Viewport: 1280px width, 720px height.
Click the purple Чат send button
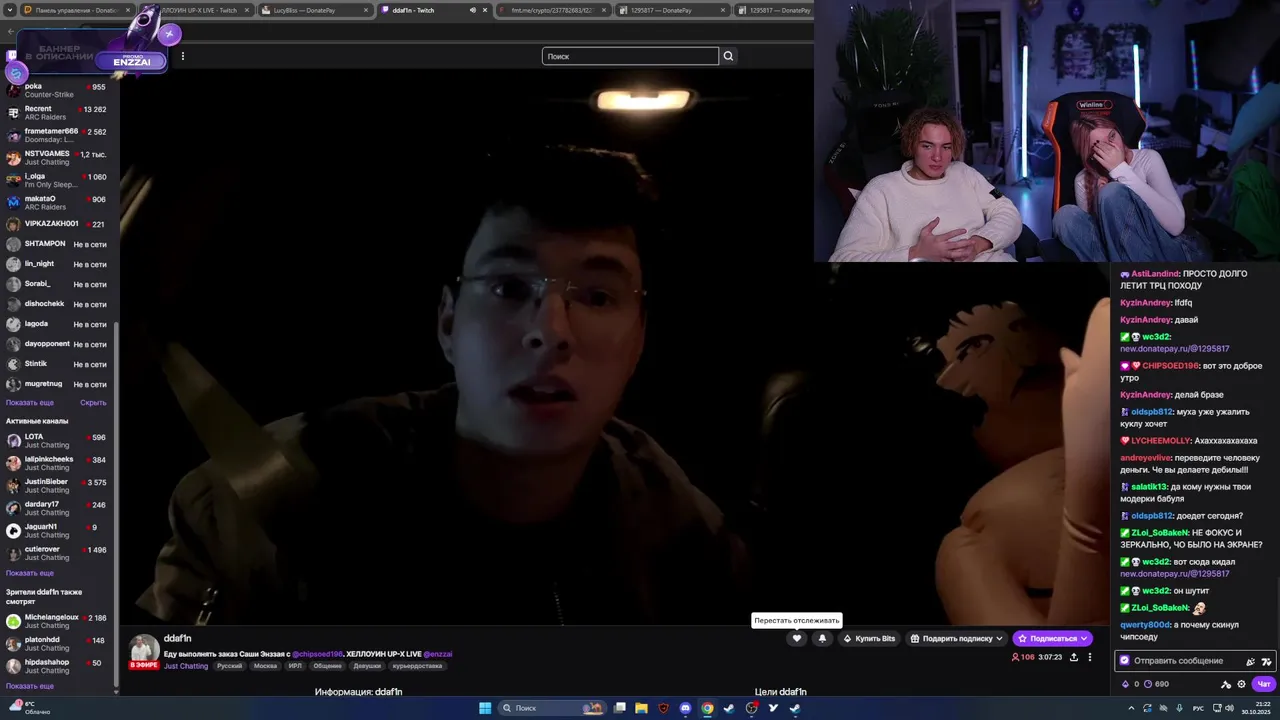coord(1263,684)
